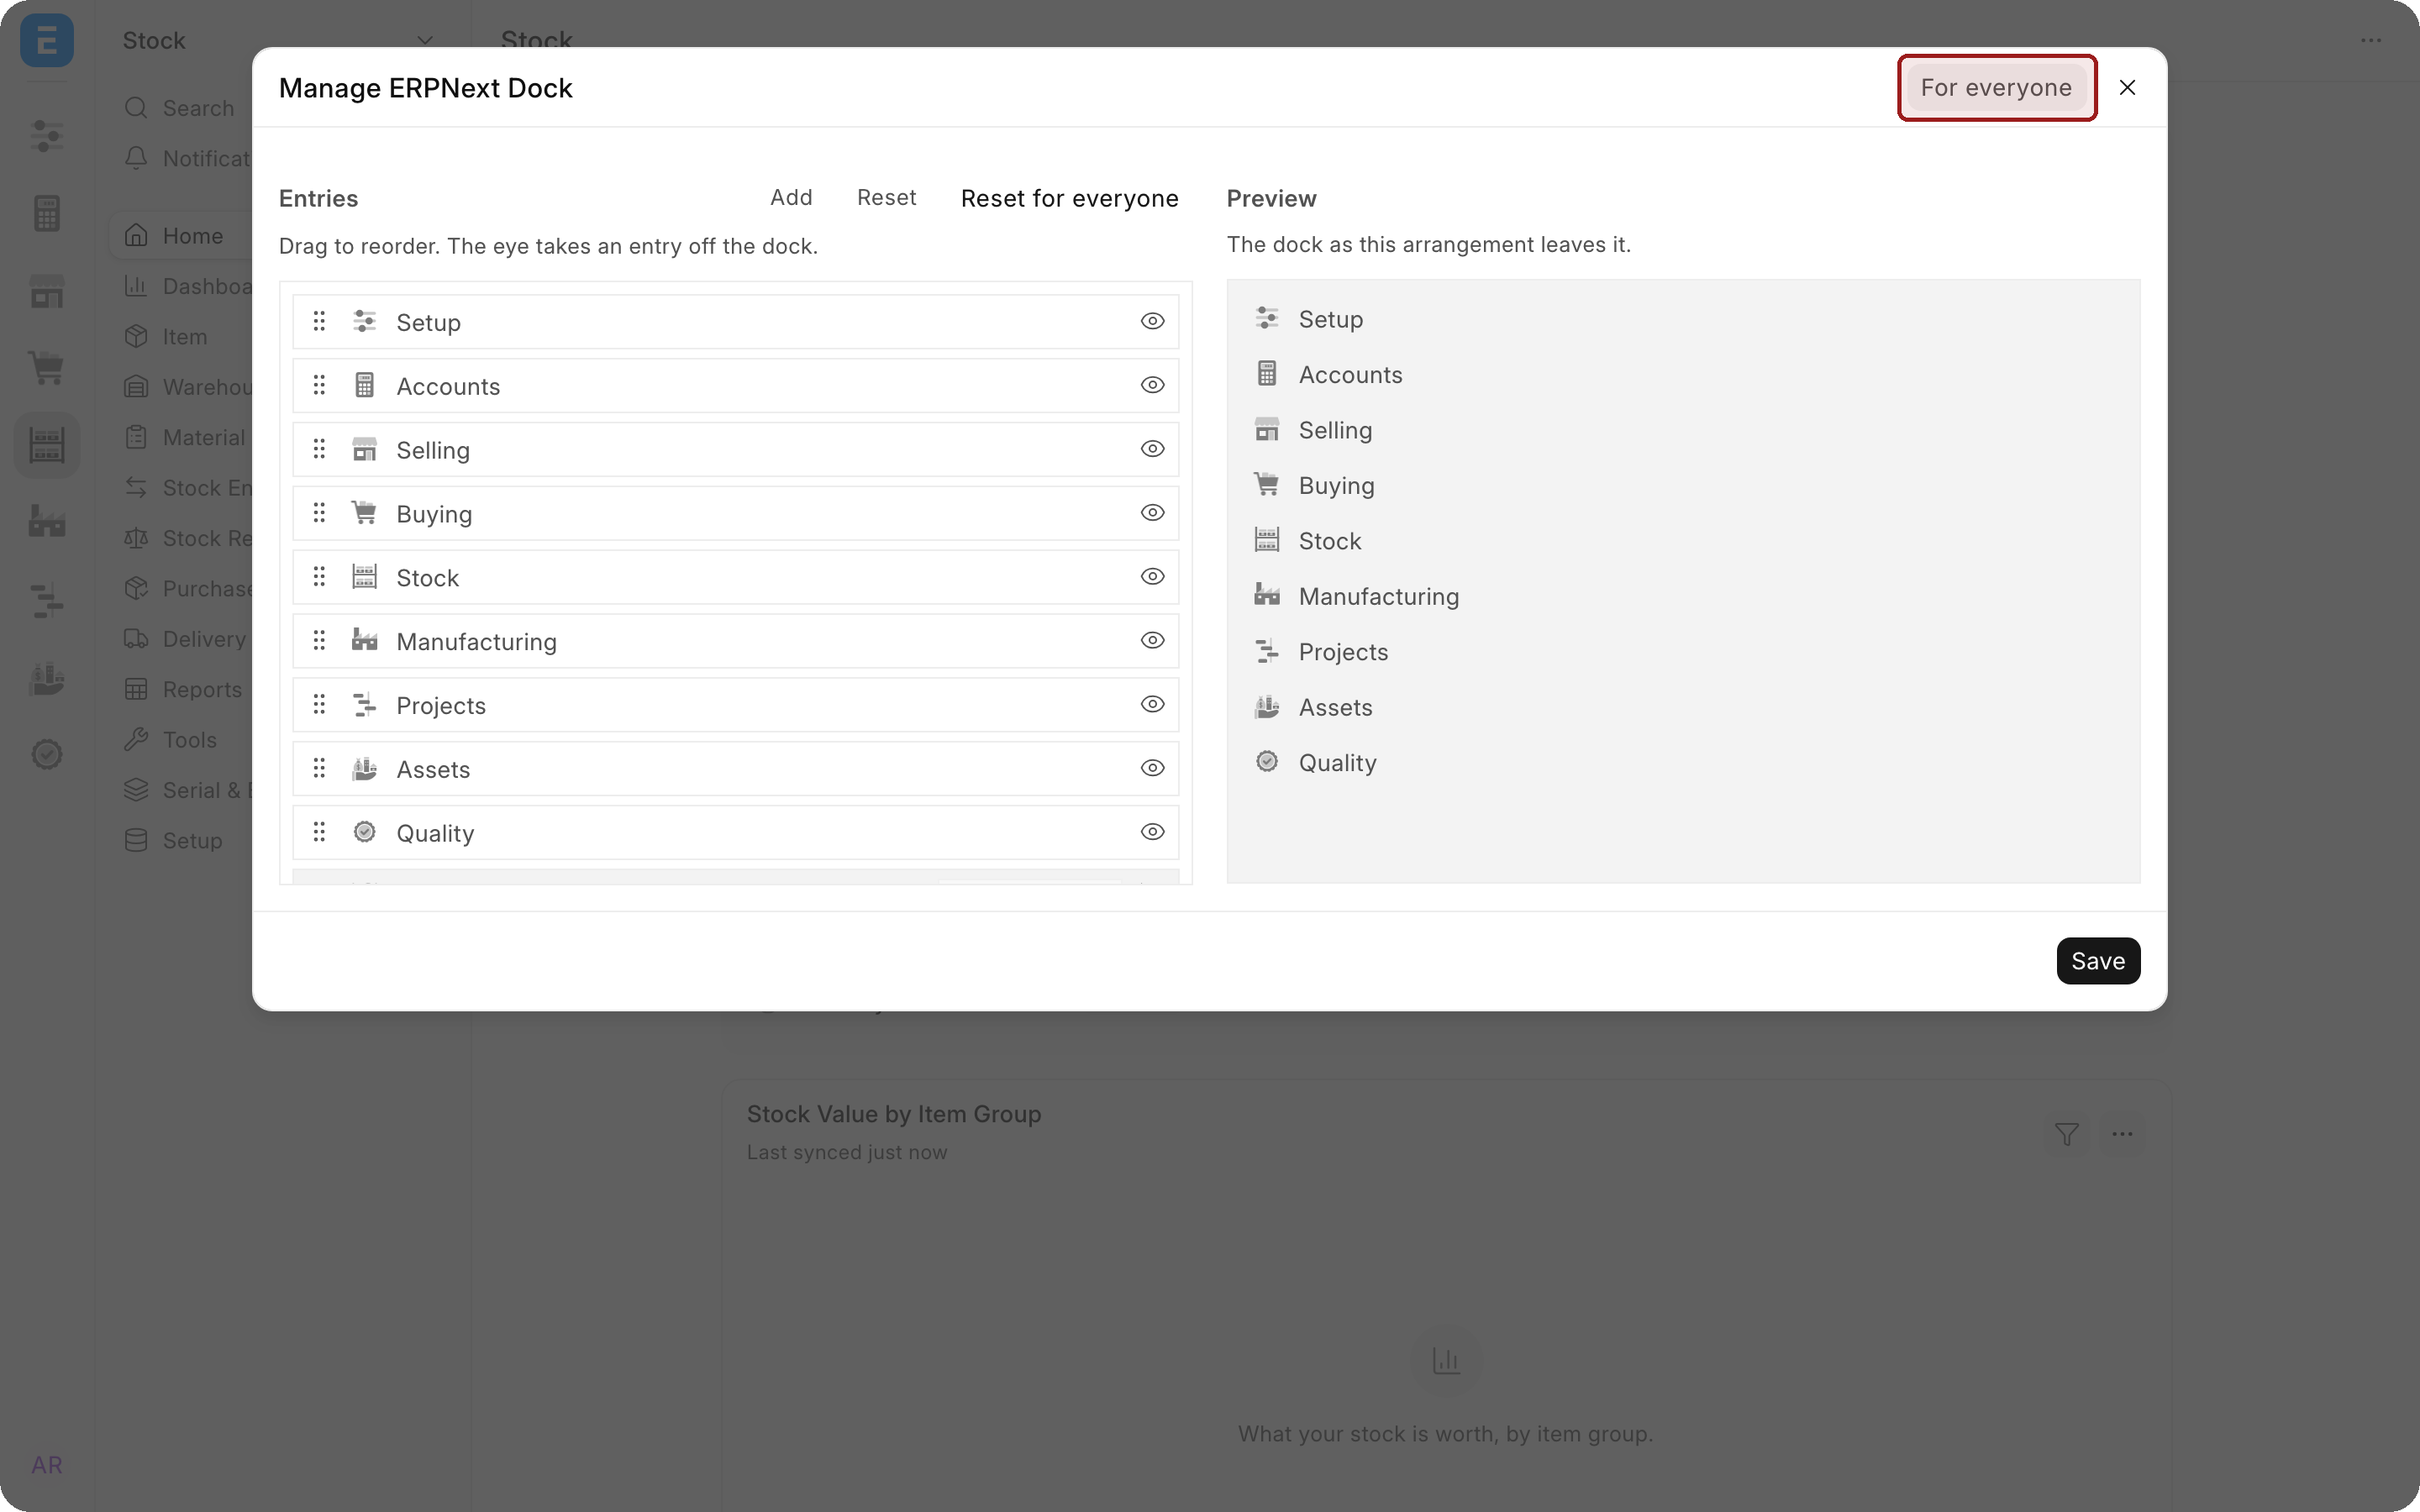Hide the Manufacturing entry via eye icon
Screen dimensions: 2420x1512
pos(1152,640)
